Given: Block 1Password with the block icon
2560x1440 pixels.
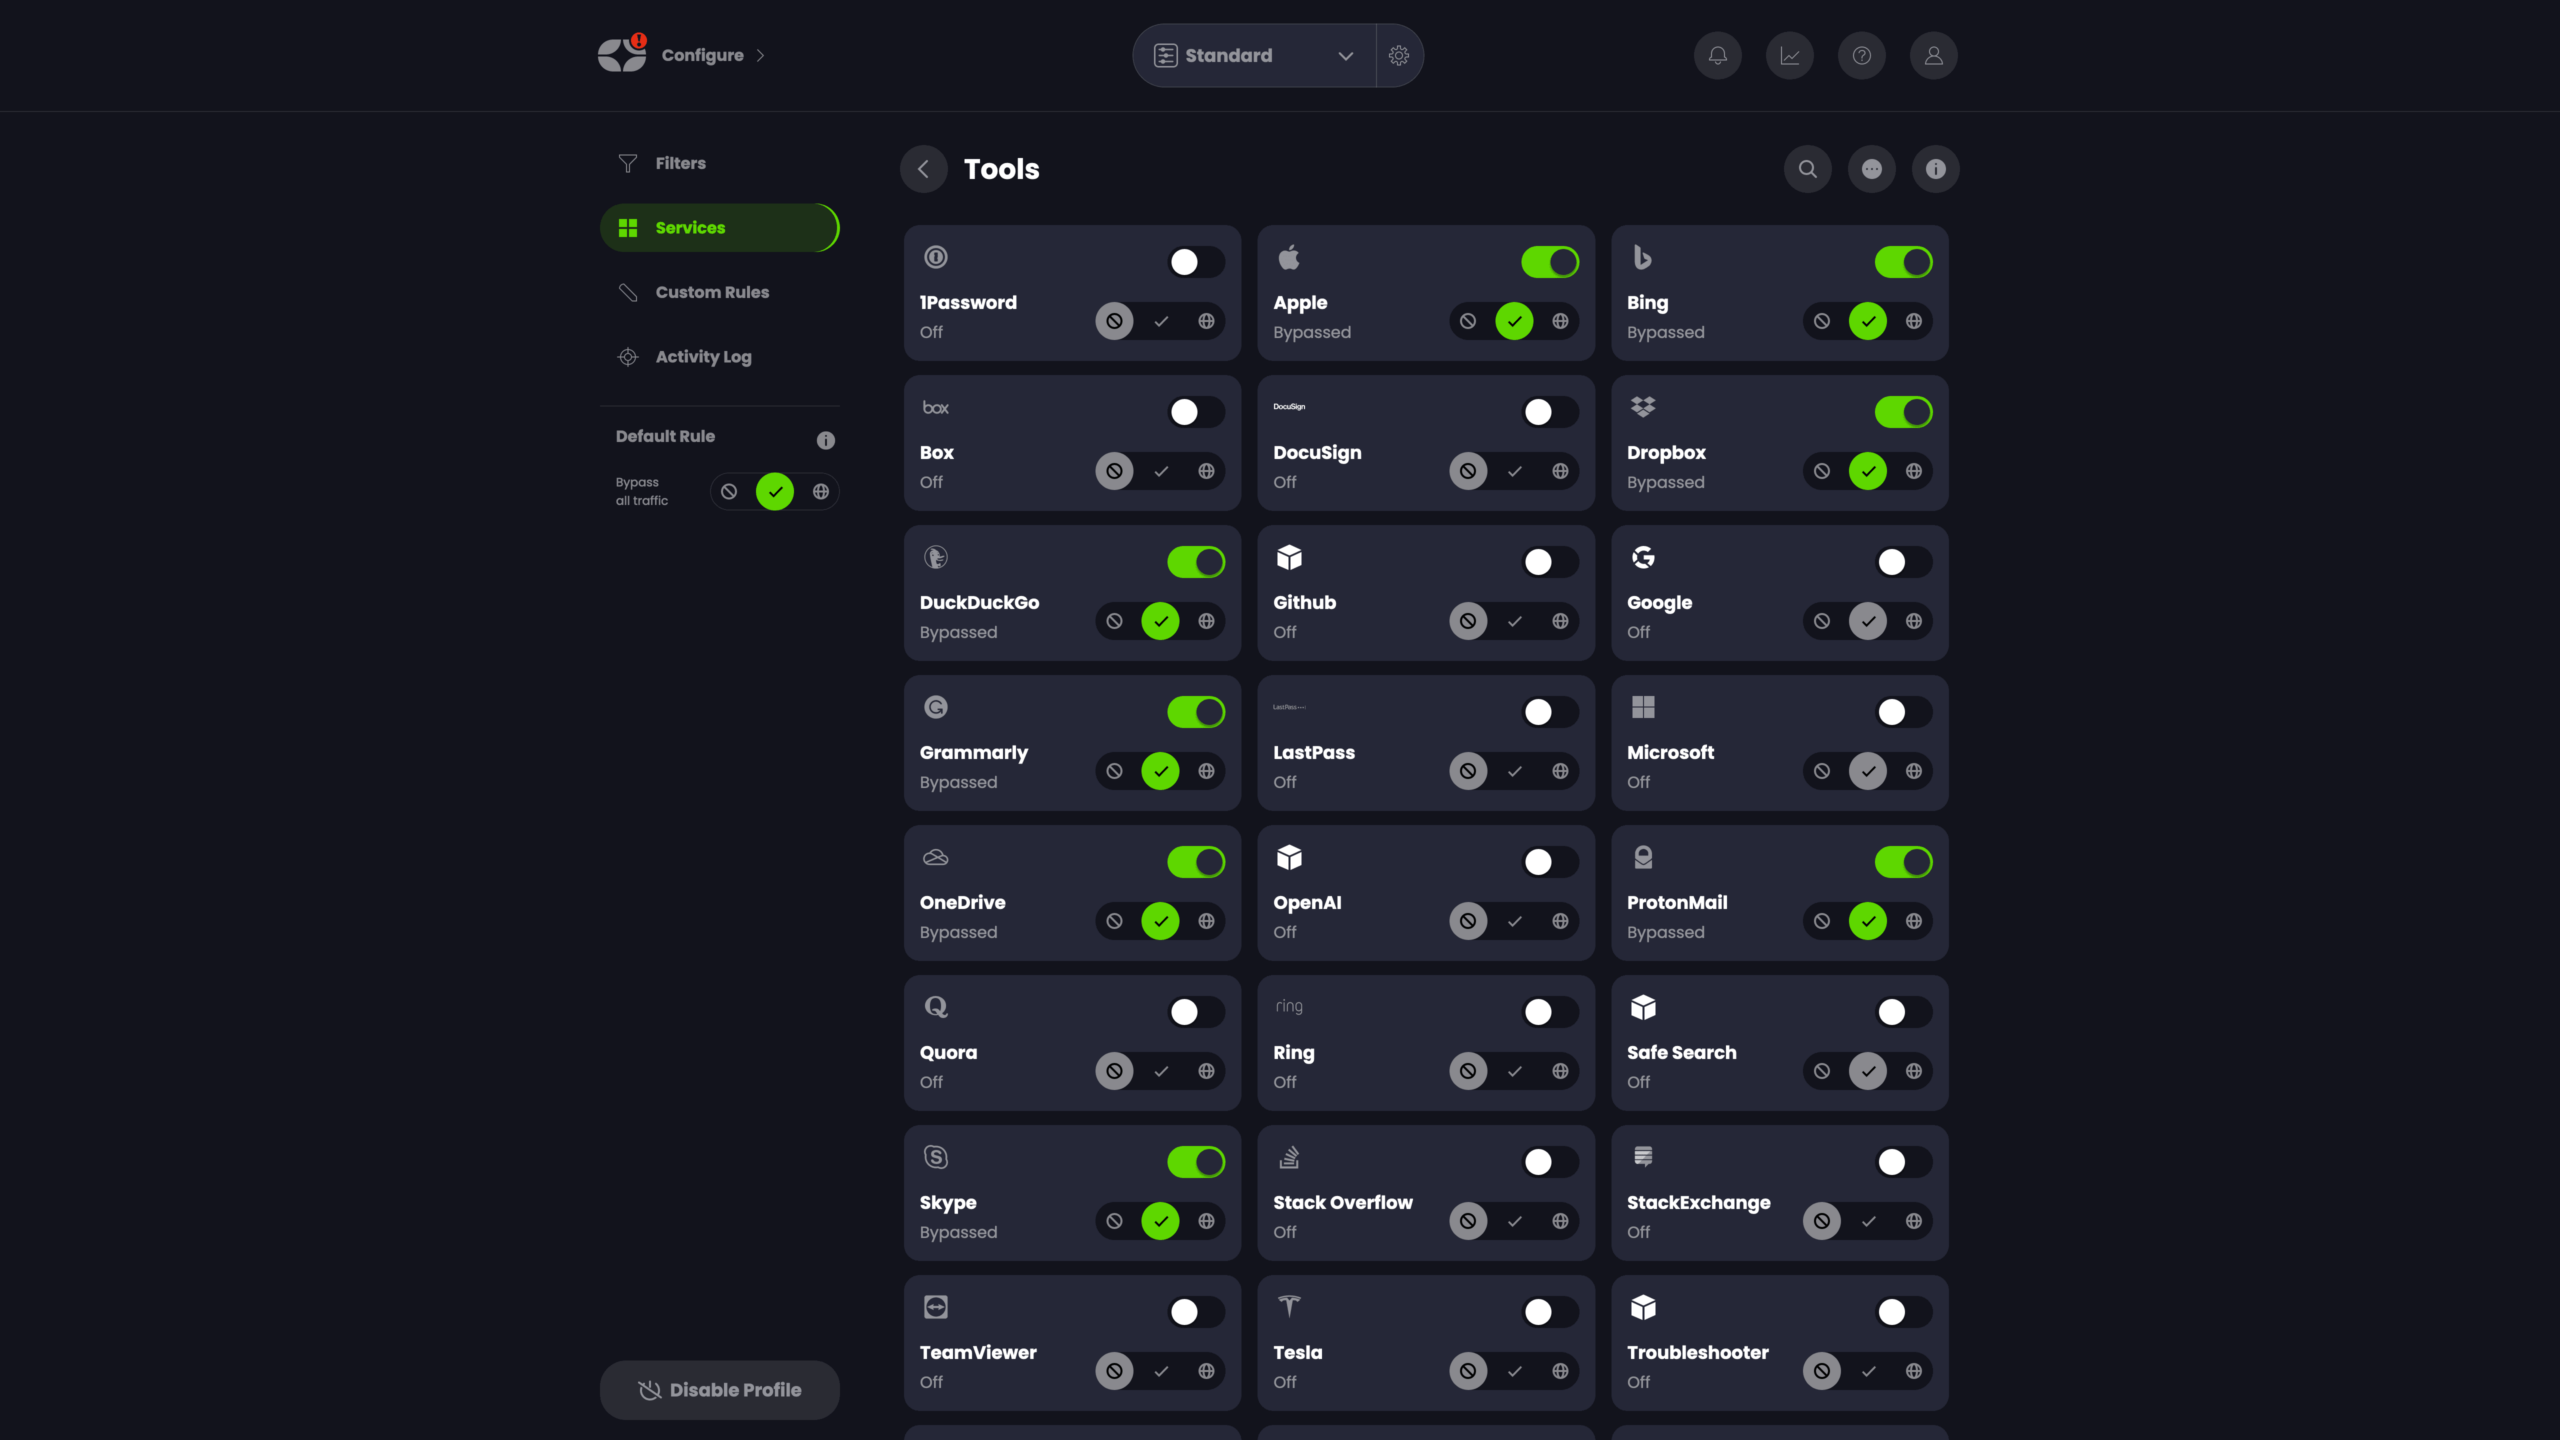Looking at the screenshot, I should (x=1114, y=321).
